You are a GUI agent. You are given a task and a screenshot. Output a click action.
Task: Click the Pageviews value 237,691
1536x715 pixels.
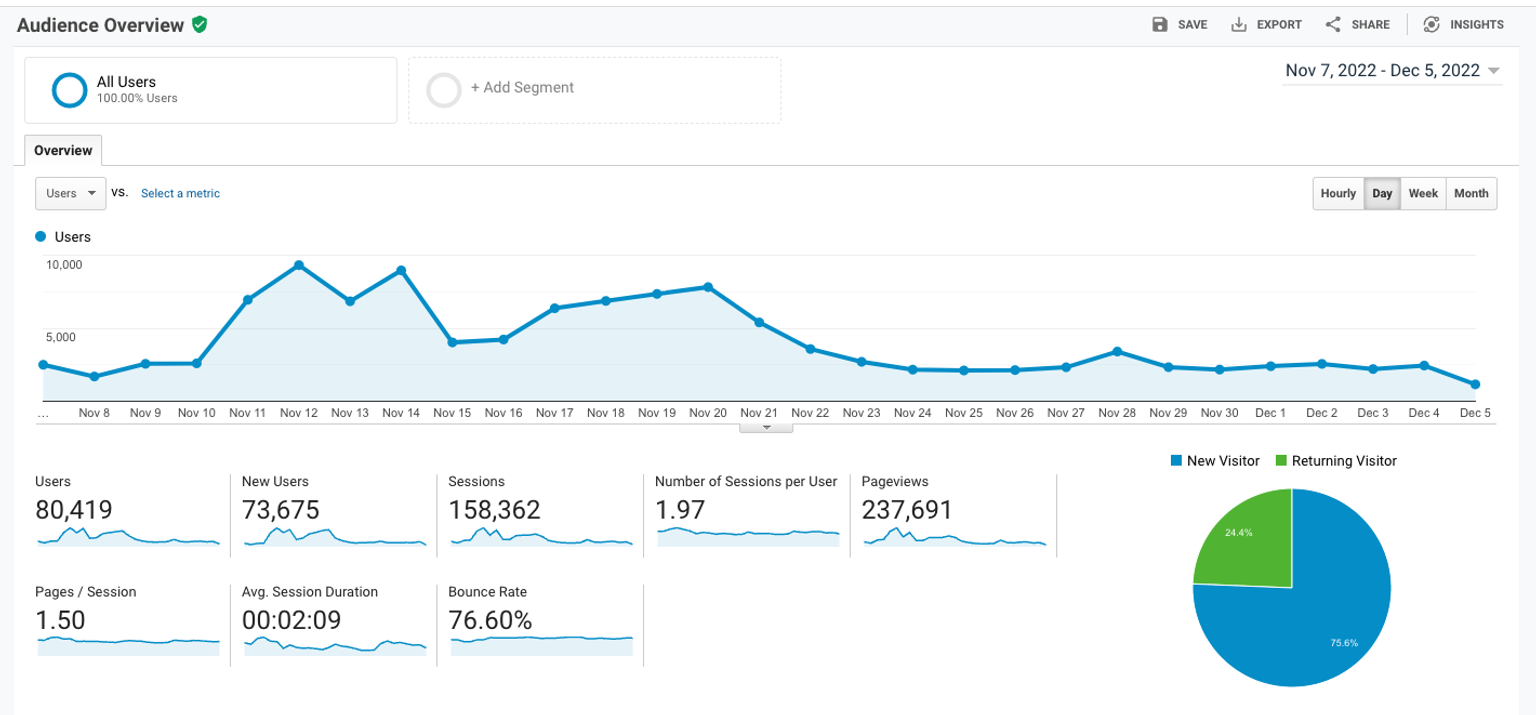click(907, 510)
